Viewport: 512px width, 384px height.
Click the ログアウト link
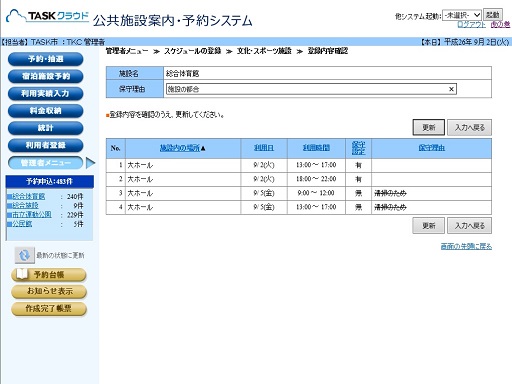point(471,24)
